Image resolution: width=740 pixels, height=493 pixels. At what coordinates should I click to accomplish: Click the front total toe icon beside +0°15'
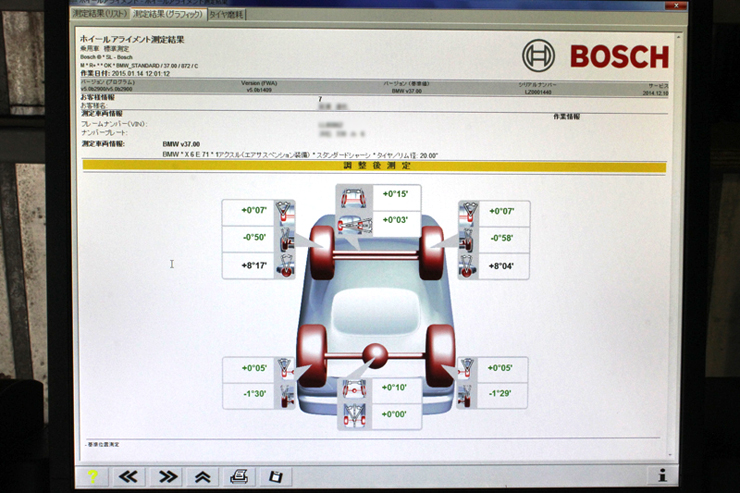[x=354, y=198]
